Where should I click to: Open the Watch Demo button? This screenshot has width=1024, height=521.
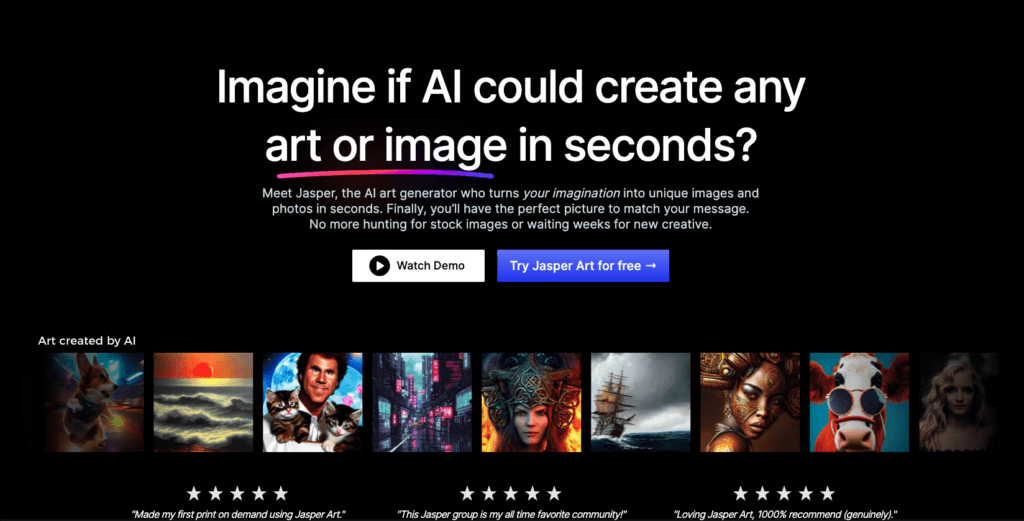(418, 266)
